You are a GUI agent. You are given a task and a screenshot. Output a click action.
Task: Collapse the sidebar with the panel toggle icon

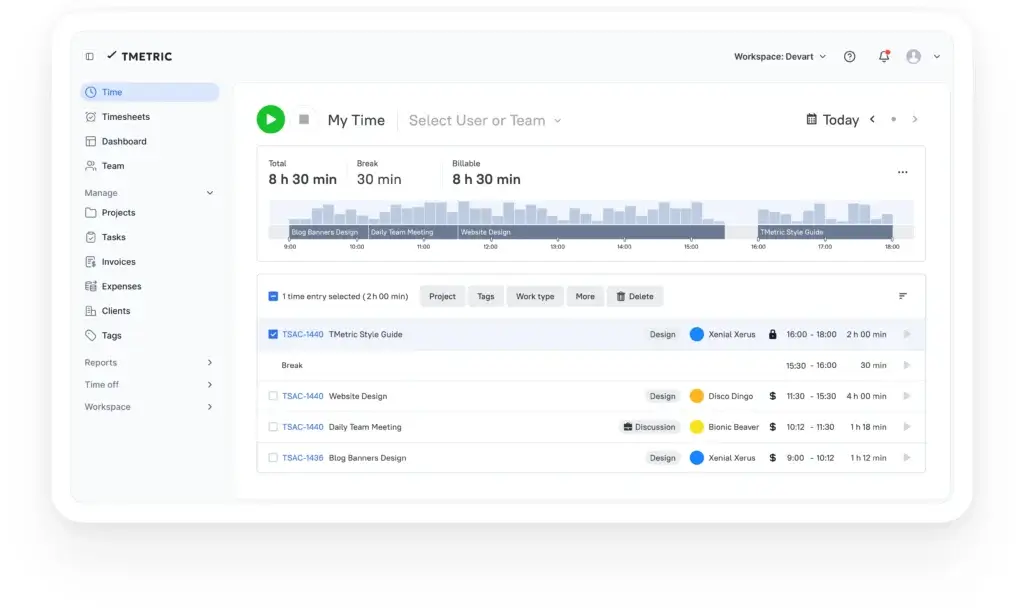(x=89, y=57)
